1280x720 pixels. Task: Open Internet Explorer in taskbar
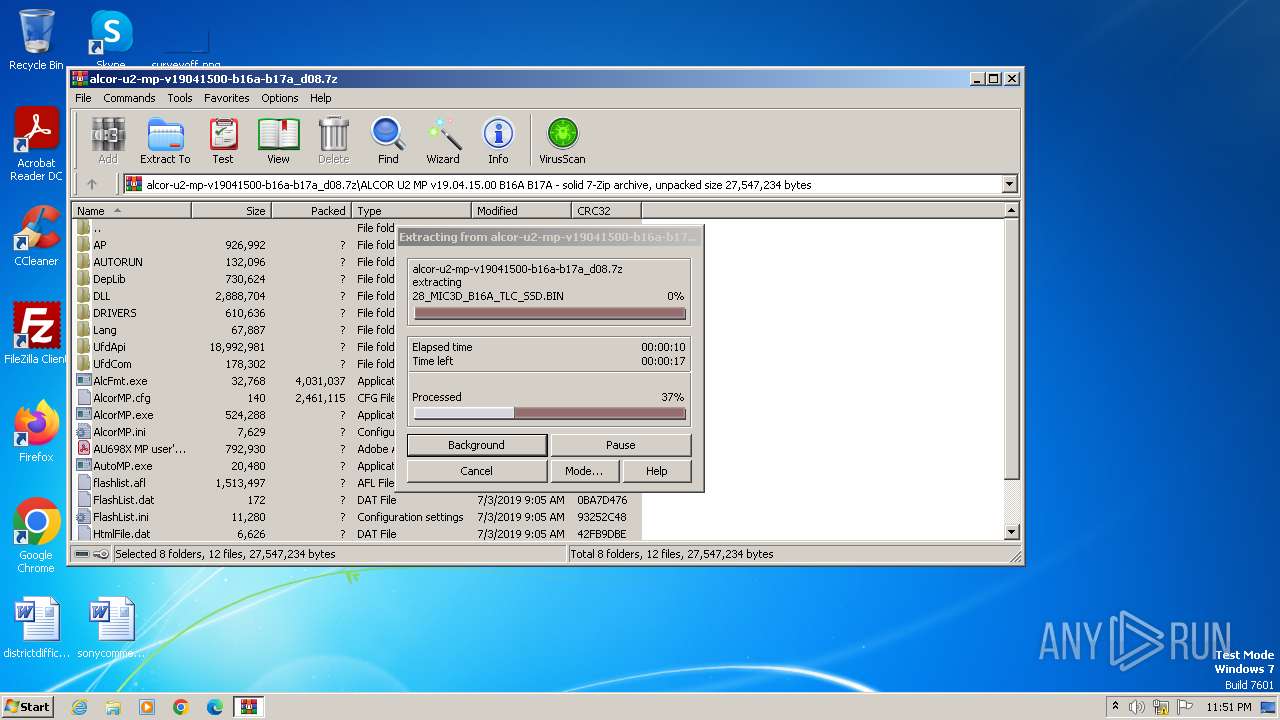click(79, 707)
